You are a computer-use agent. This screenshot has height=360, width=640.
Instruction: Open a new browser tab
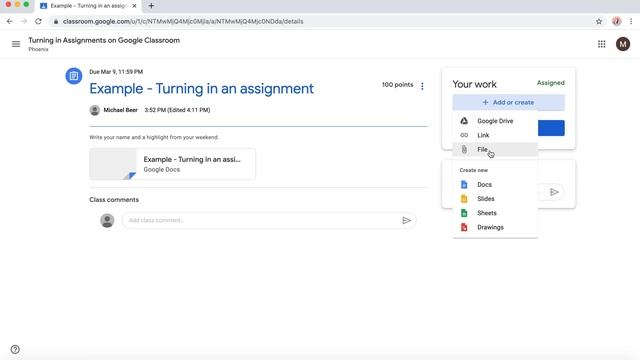tap(151, 6)
